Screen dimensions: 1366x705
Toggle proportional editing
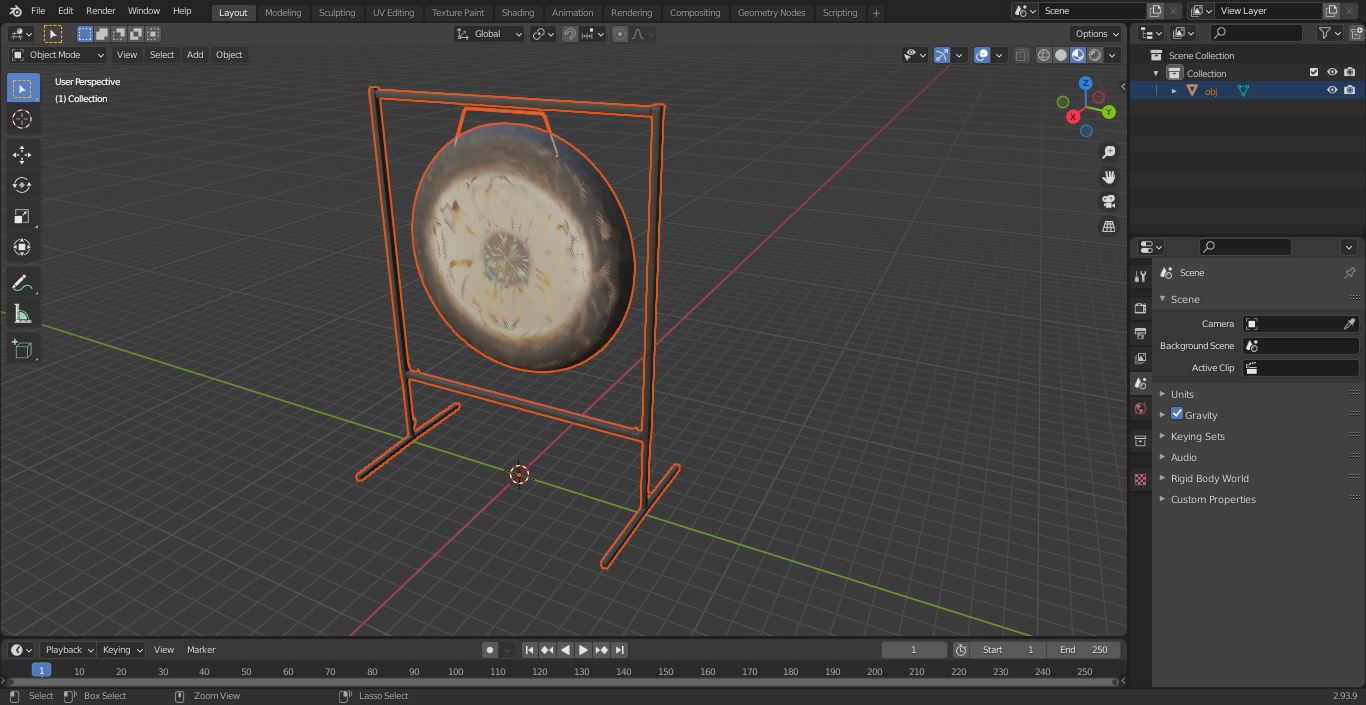click(620, 34)
